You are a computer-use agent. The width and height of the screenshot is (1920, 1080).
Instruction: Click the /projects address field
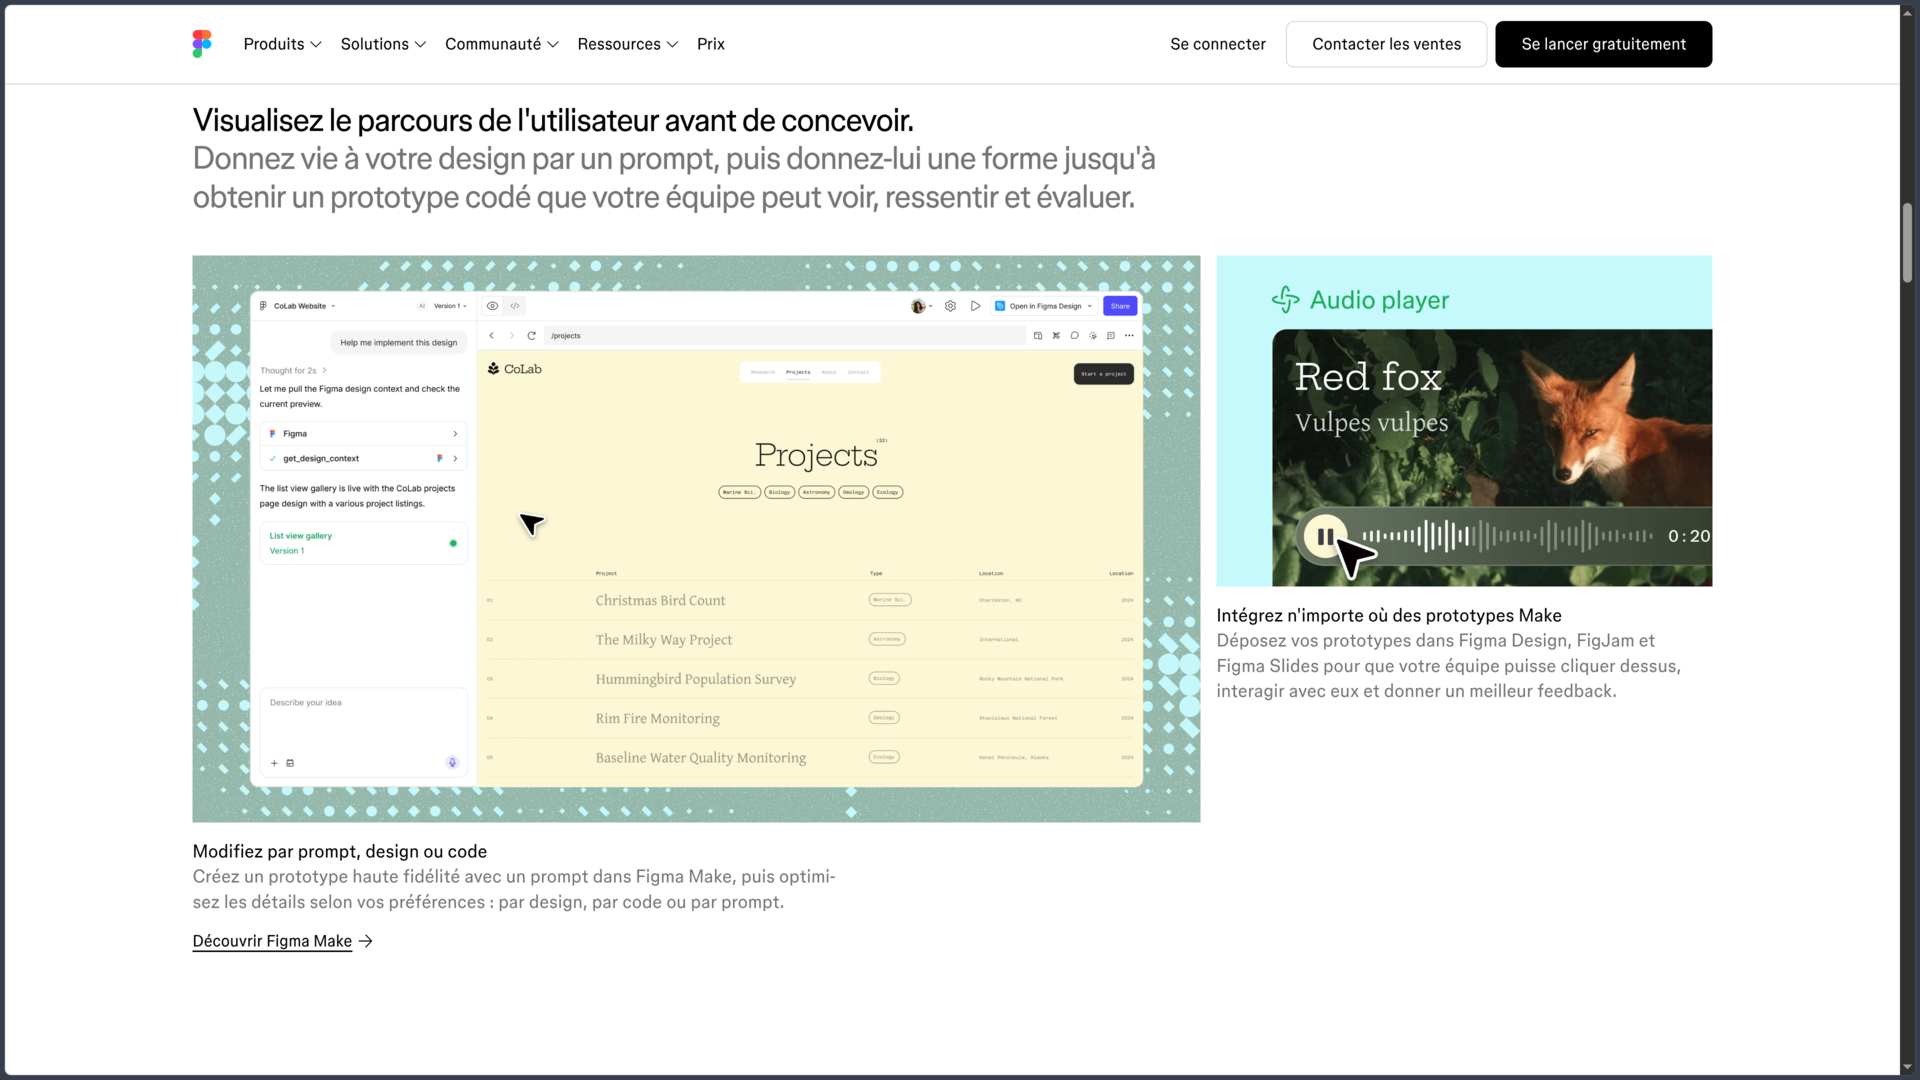click(x=785, y=335)
